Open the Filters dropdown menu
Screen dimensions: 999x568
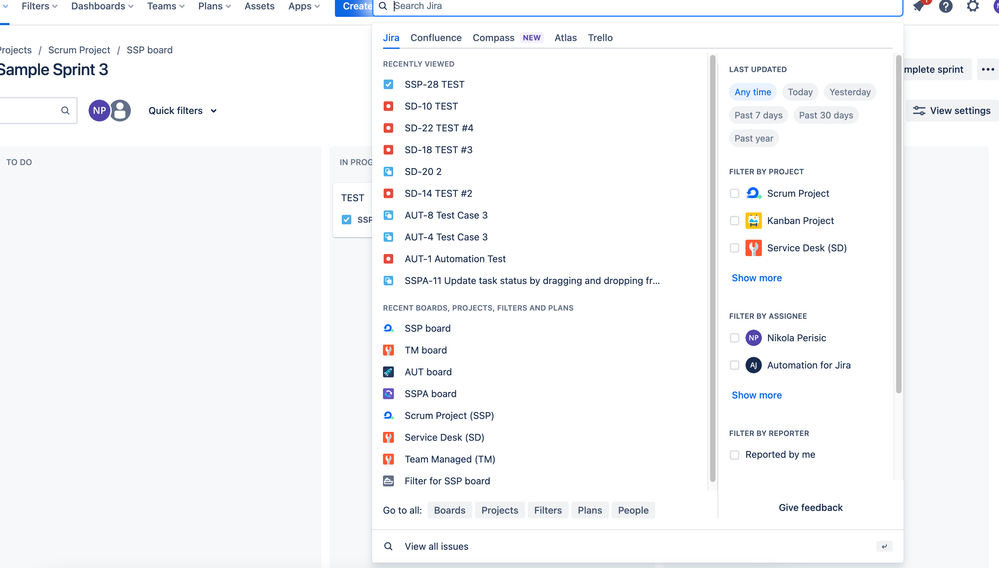pyautogui.click(x=40, y=6)
